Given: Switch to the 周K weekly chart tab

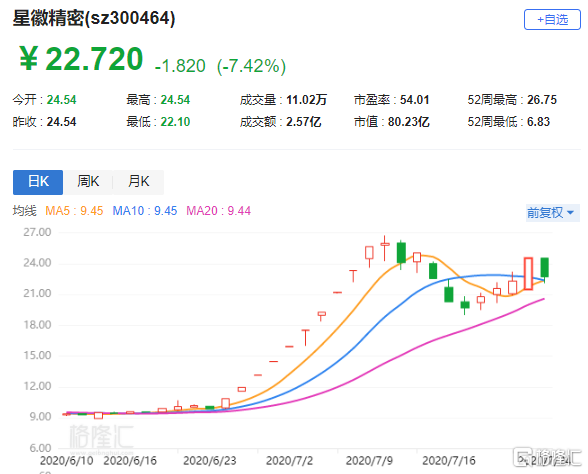Looking at the screenshot, I should click(88, 182).
